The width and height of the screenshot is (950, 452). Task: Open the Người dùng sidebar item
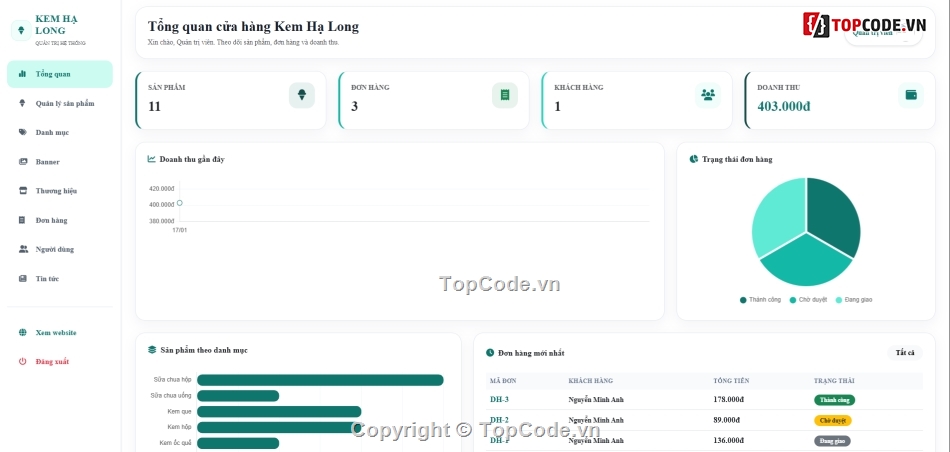tap(59, 249)
